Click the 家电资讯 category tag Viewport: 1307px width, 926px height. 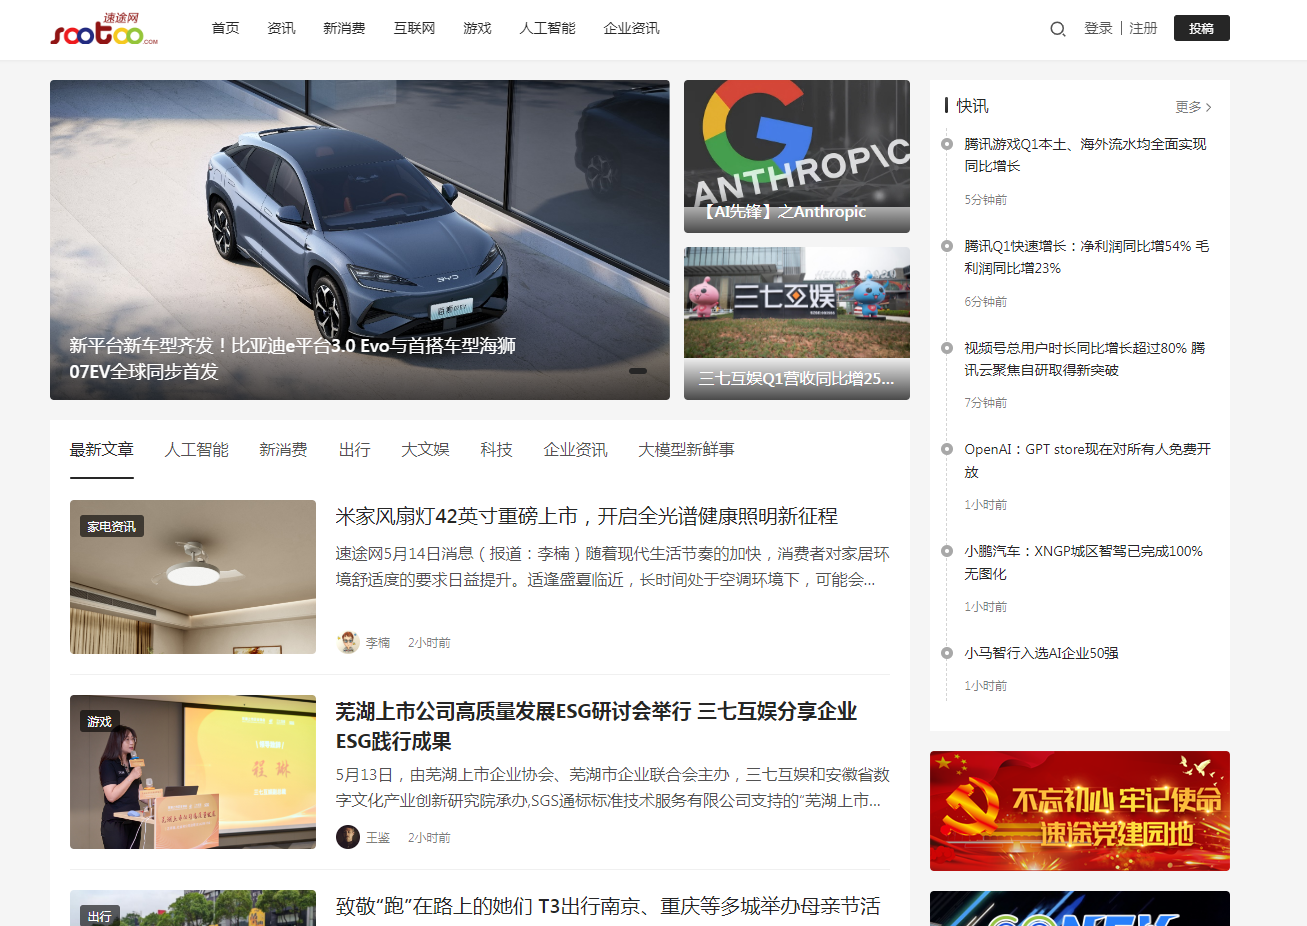111,526
